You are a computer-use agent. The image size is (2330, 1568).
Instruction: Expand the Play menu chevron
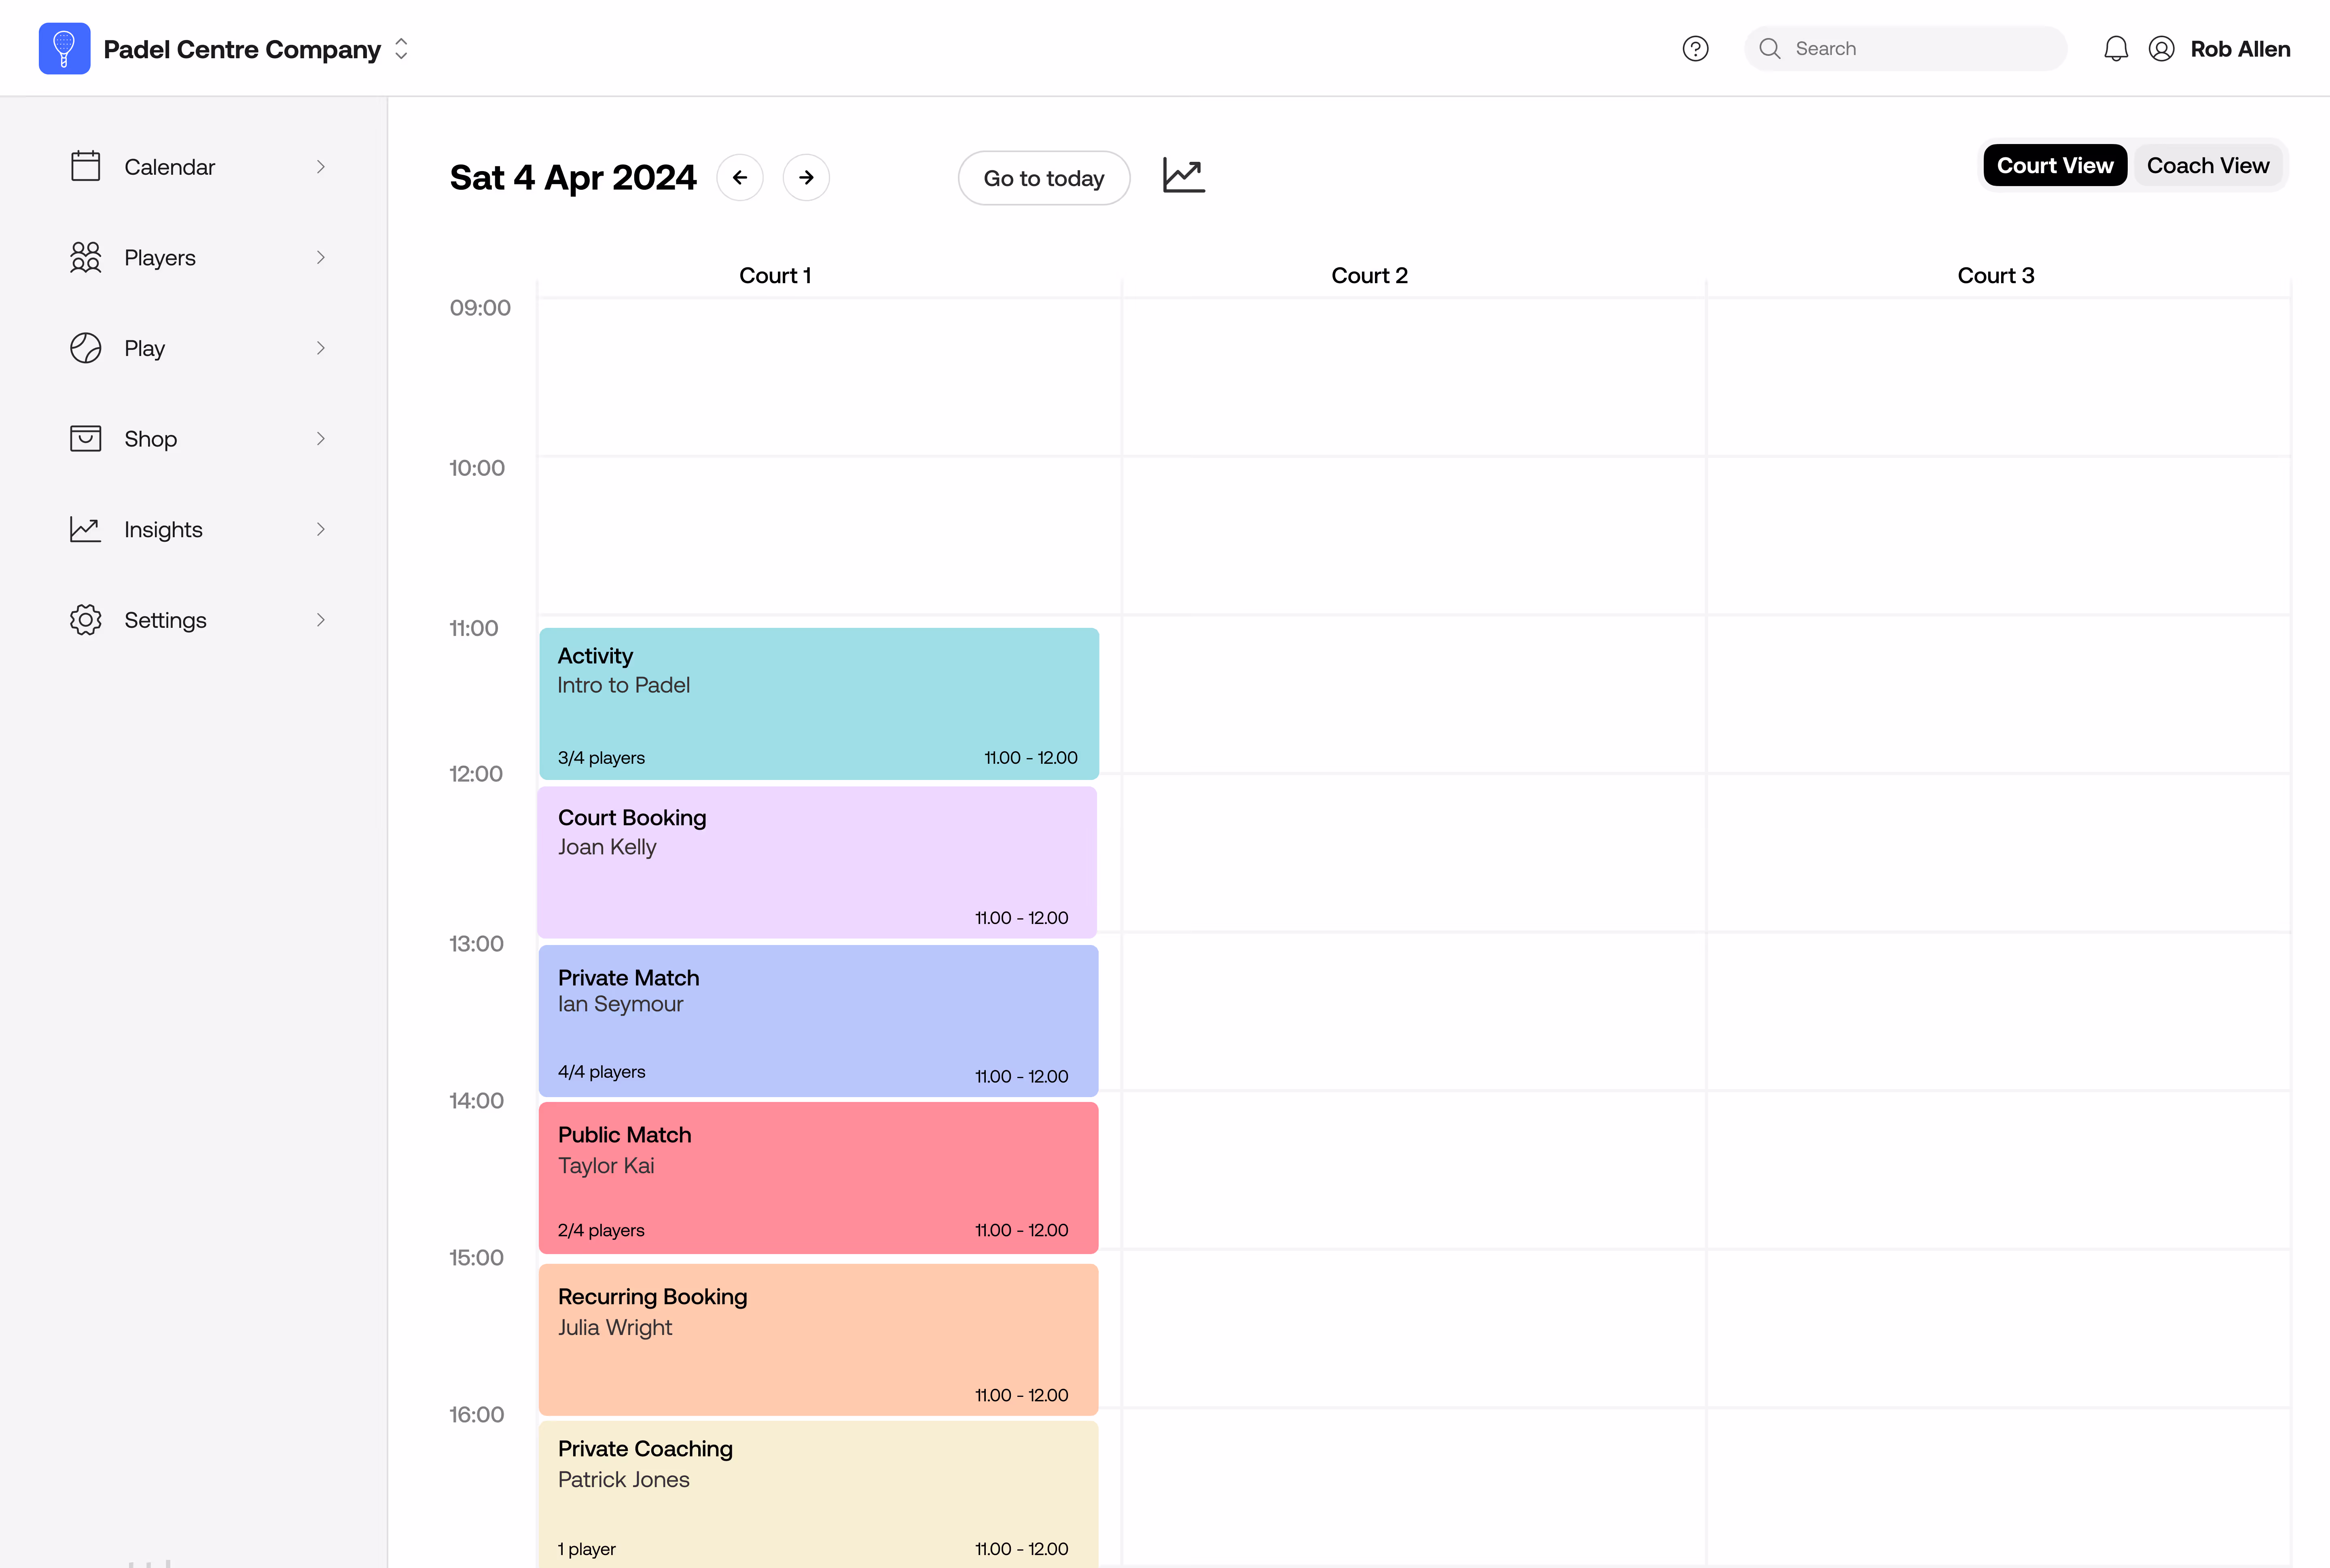[321, 348]
